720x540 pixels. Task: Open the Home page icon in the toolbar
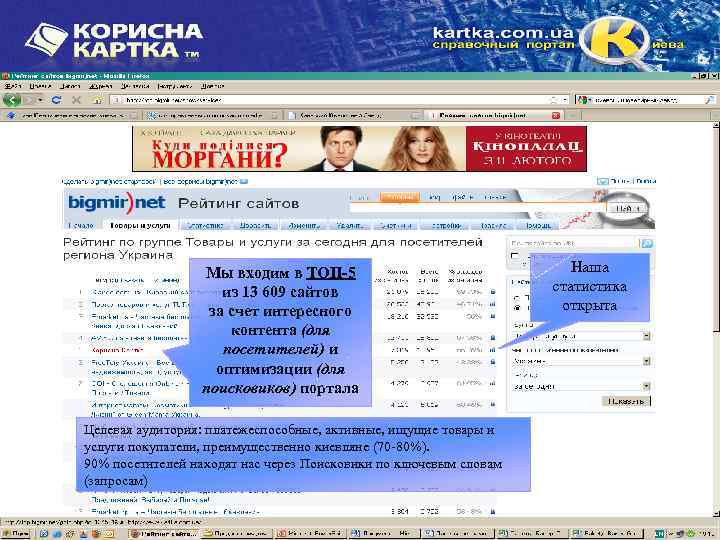(x=96, y=100)
